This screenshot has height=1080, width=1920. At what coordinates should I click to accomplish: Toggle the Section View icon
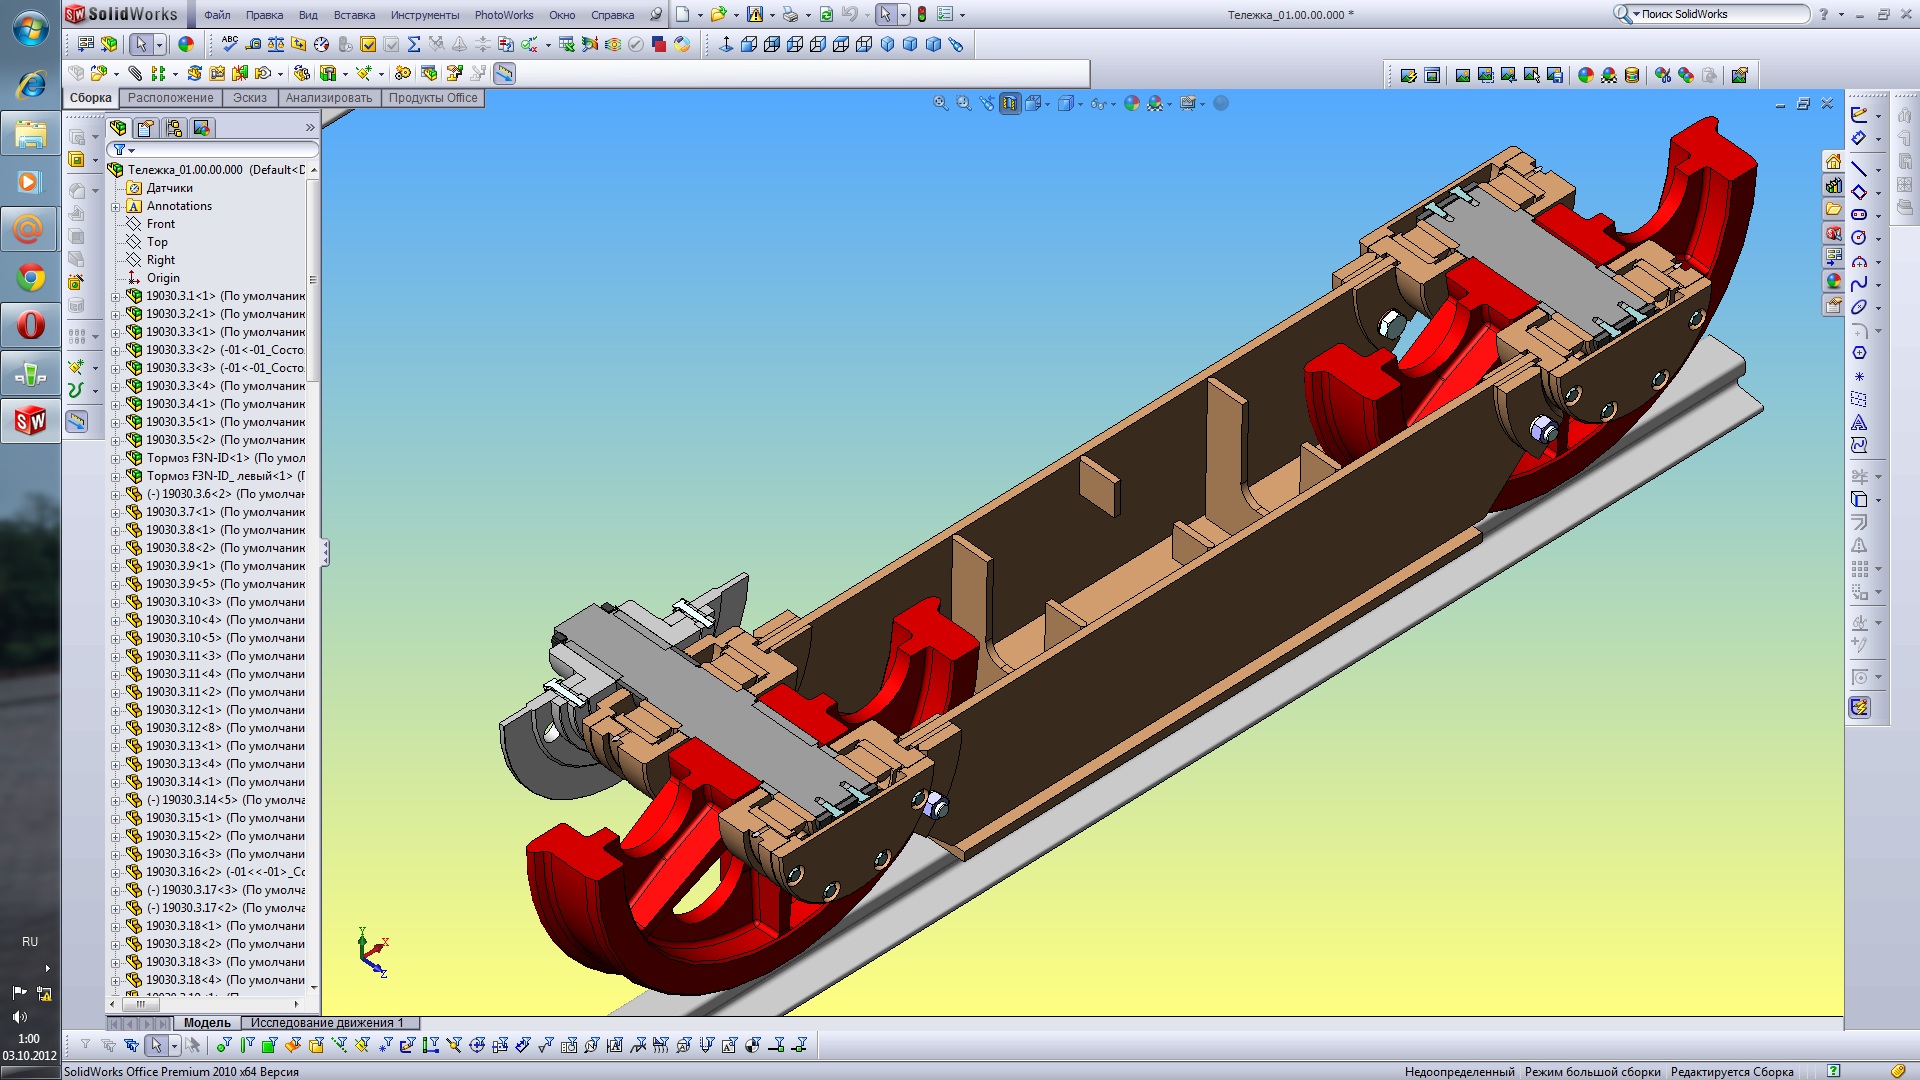(1010, 103)
